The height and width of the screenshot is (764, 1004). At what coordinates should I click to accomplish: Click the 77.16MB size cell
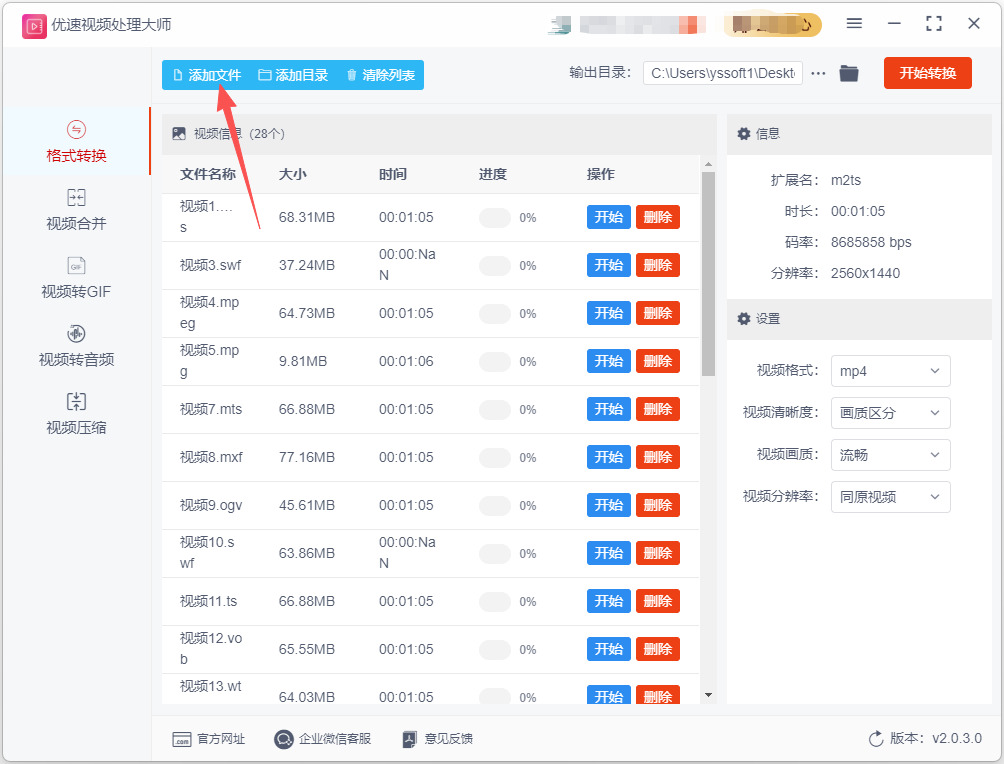pyautogui.click(x=307, y=457)
